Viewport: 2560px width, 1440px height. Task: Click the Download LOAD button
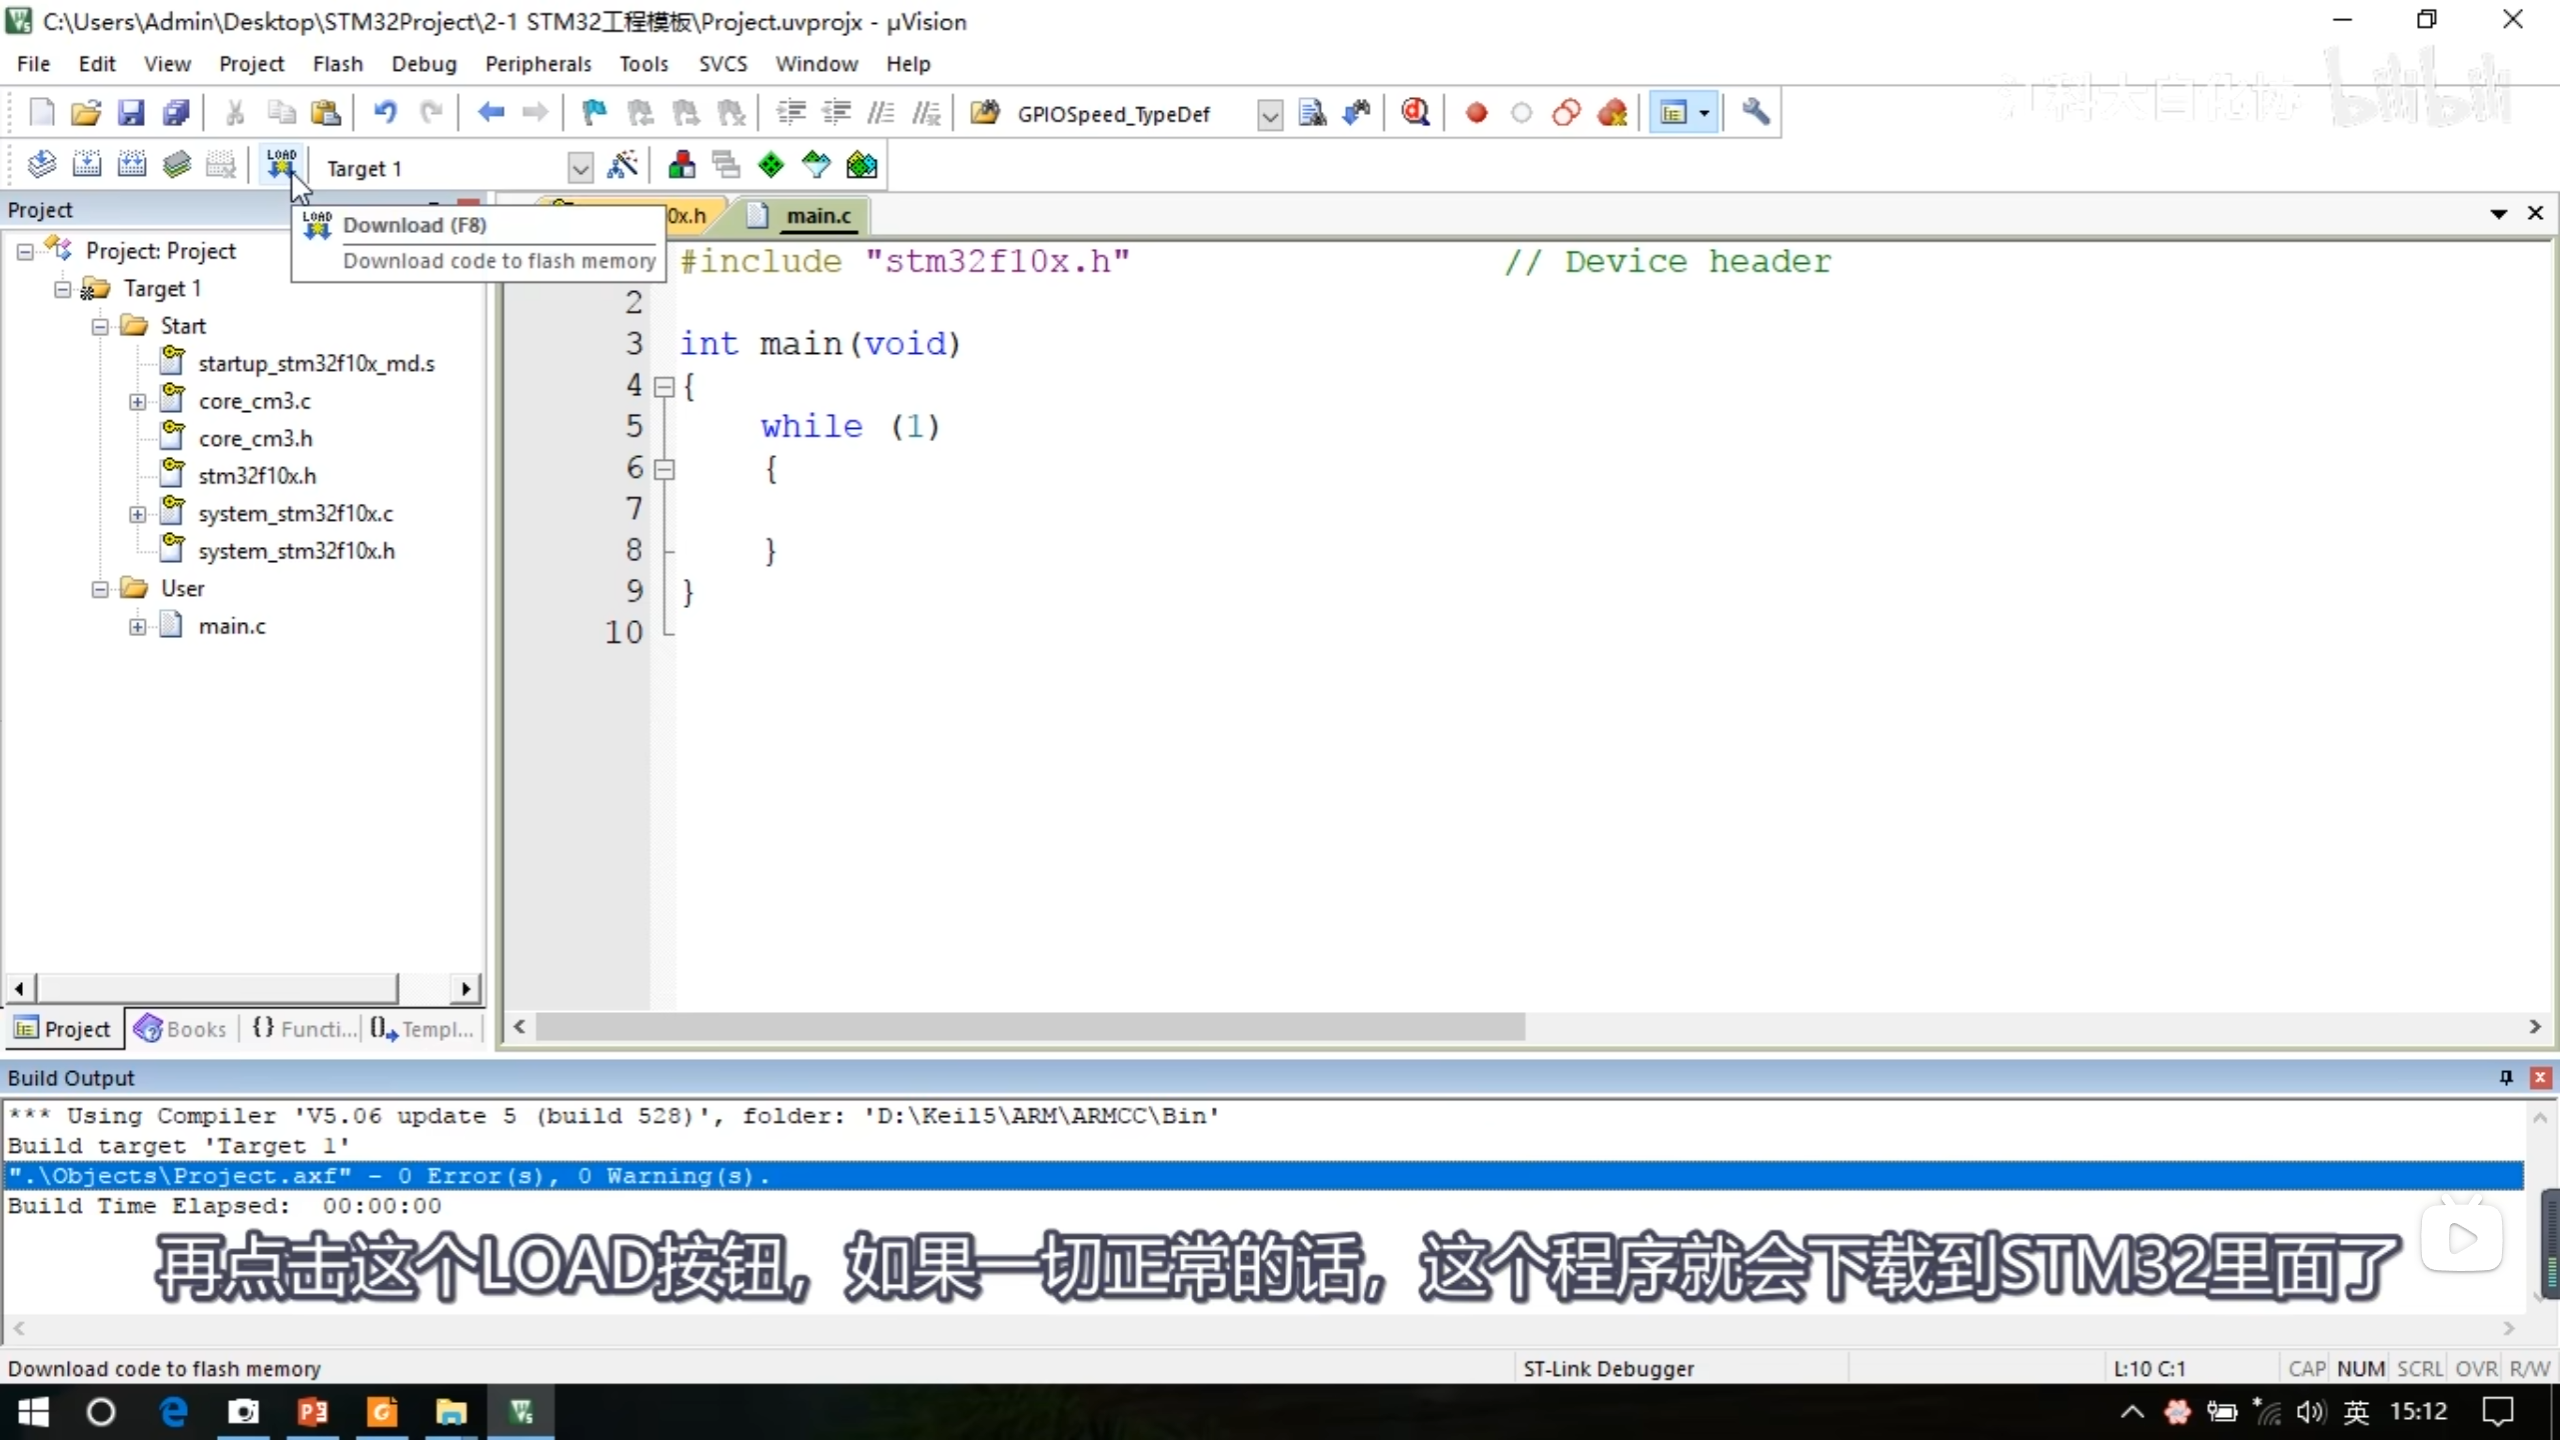pos(281,165)
